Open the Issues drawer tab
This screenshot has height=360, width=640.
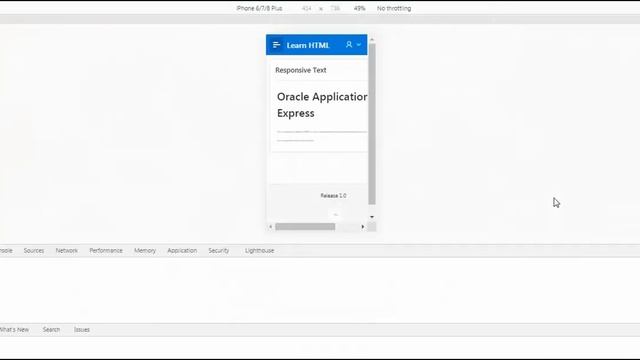click(82, 329)
